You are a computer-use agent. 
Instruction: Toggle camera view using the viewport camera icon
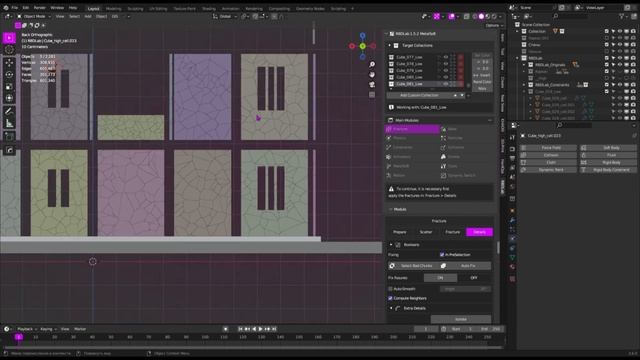click(x=372, y=84)
